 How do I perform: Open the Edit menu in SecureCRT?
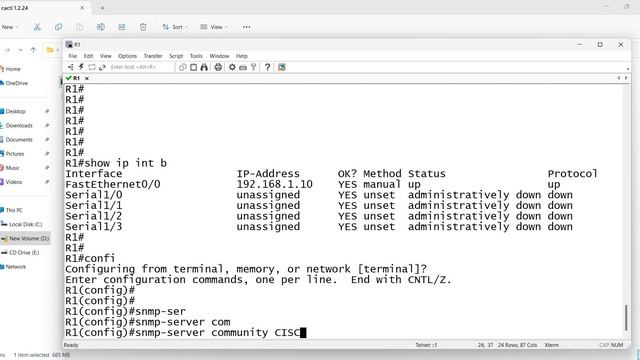pyautogui.click(x=89, y=56)
